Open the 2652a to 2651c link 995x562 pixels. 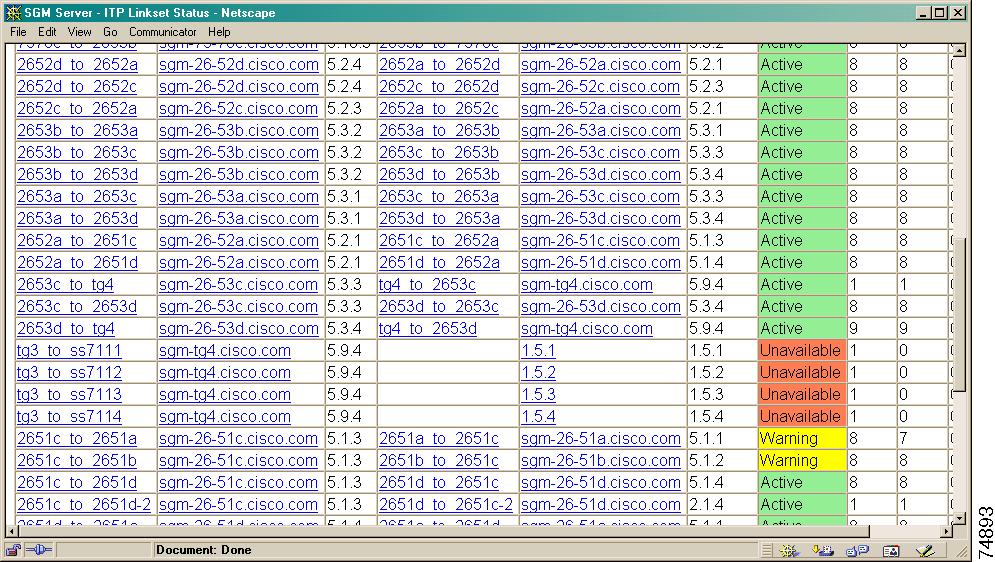click(77, 241)
